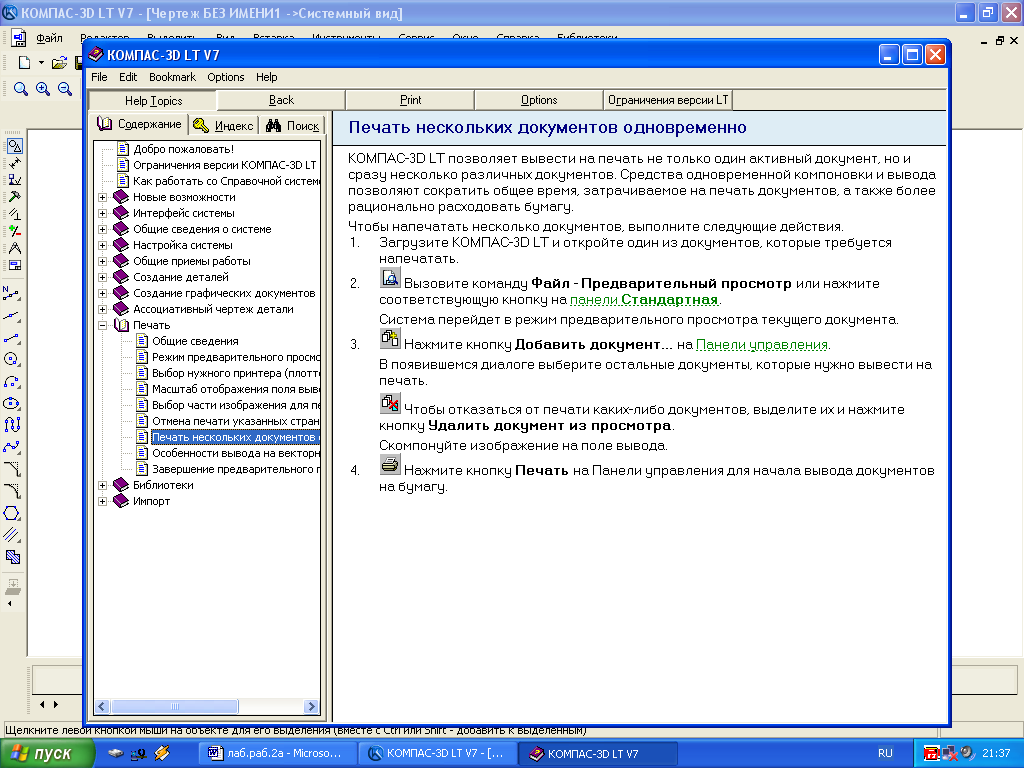This screenshot has height=768, width=1024.
Task: Select the Fillet tool
Action: (x=12, y=491)
